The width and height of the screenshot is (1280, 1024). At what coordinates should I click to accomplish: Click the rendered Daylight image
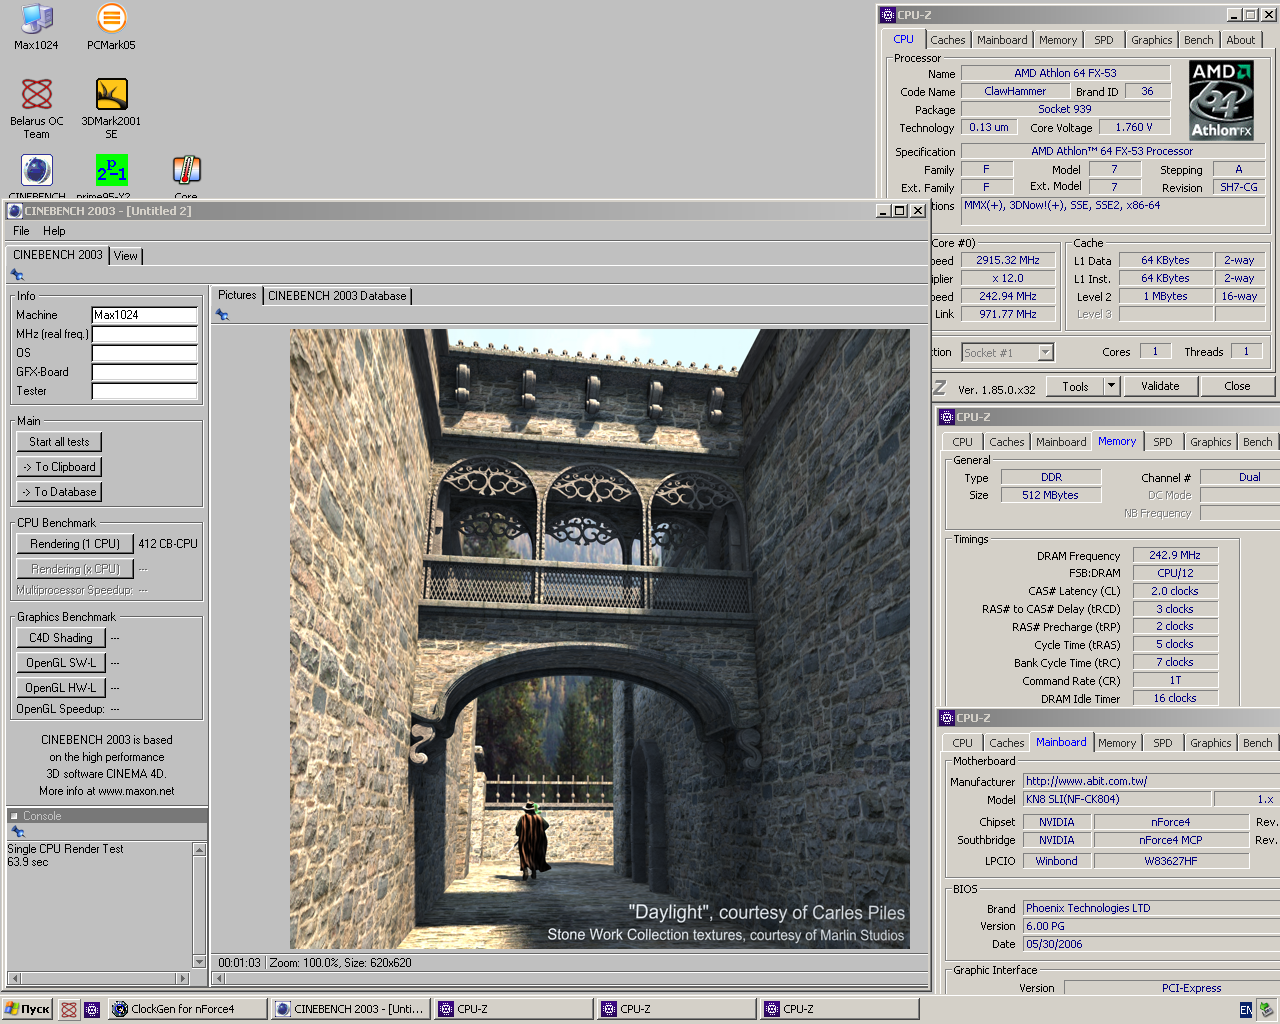[600, 639]
